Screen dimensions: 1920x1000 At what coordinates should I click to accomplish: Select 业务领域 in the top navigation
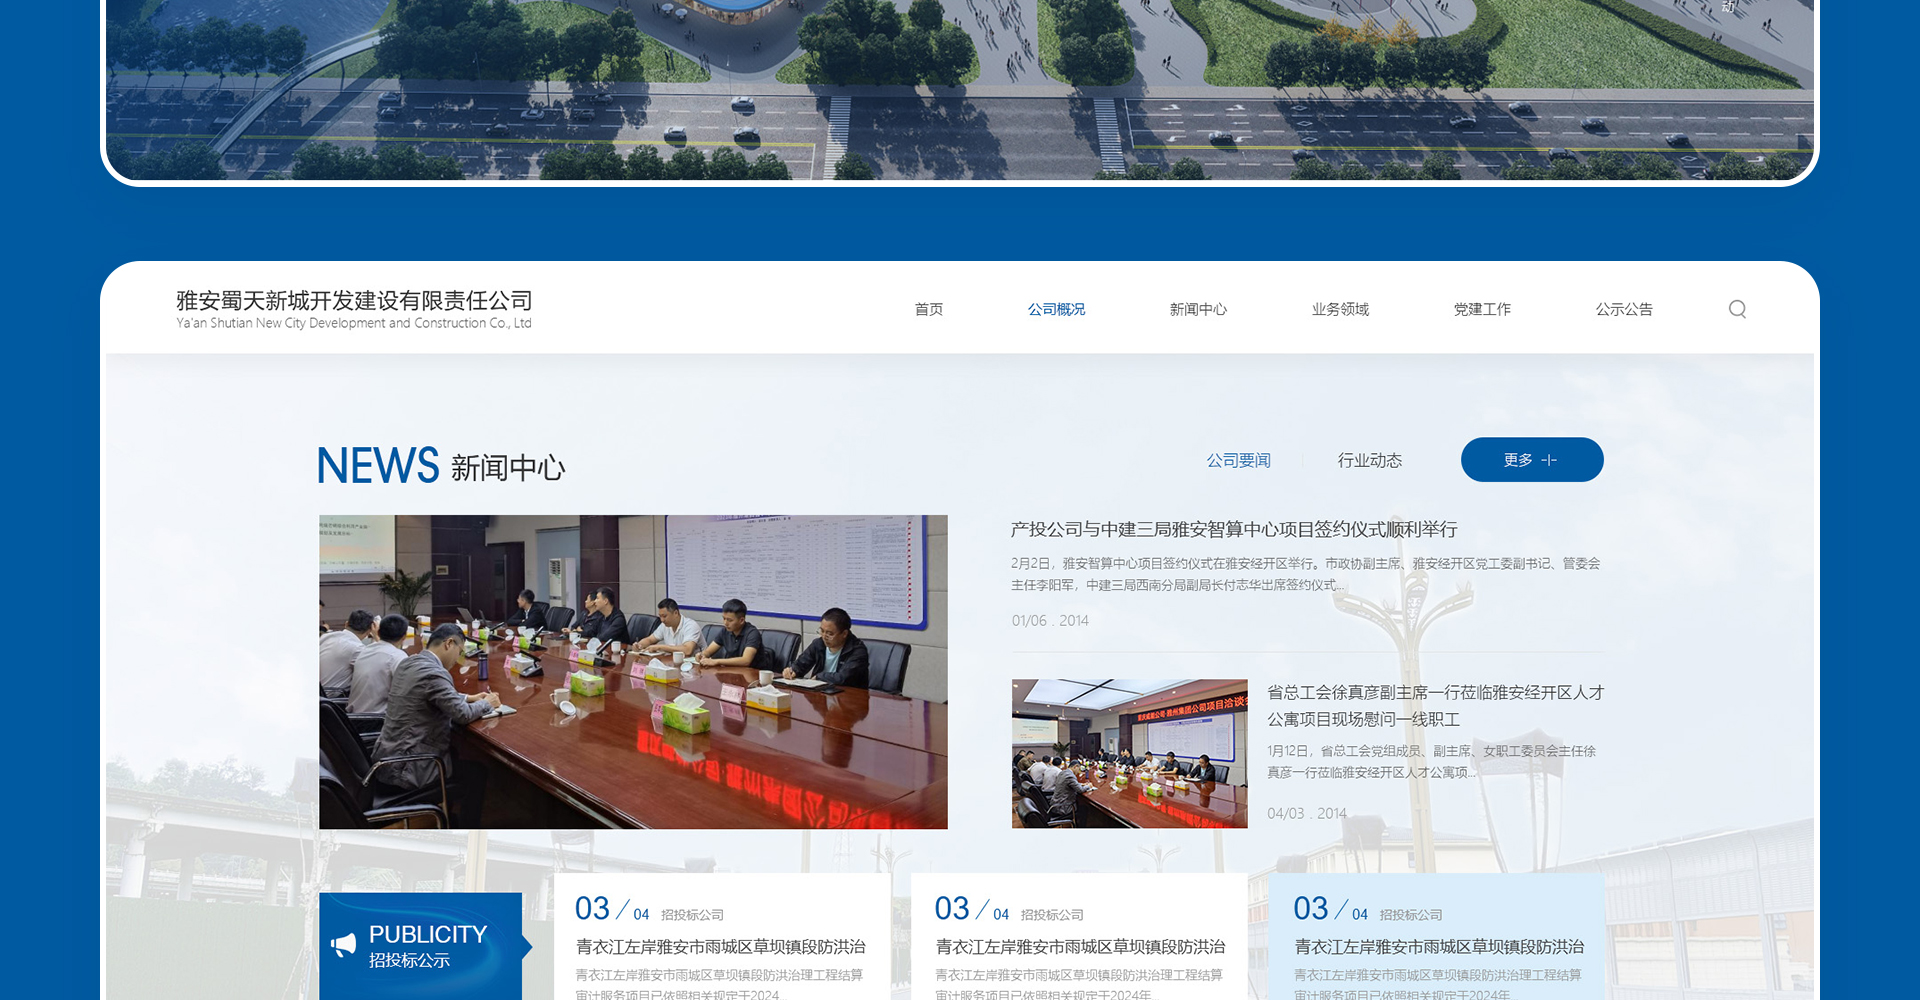[1340, 310]
